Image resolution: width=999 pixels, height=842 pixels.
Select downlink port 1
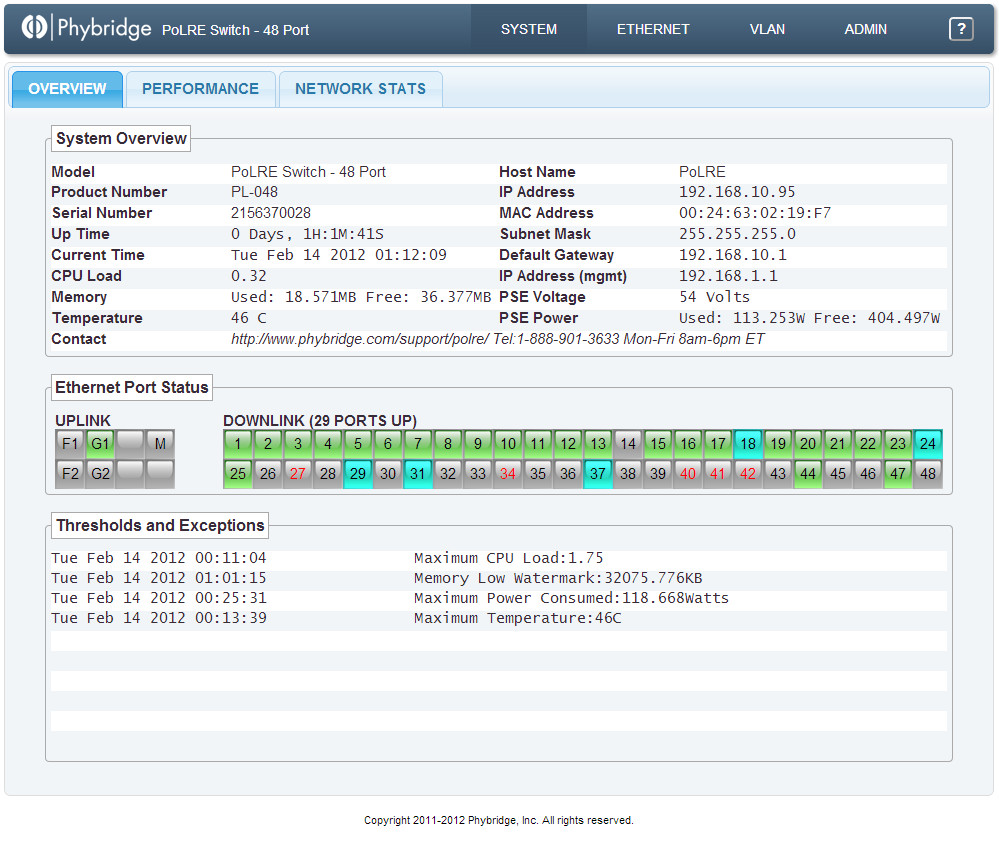(x=238, y=444)
